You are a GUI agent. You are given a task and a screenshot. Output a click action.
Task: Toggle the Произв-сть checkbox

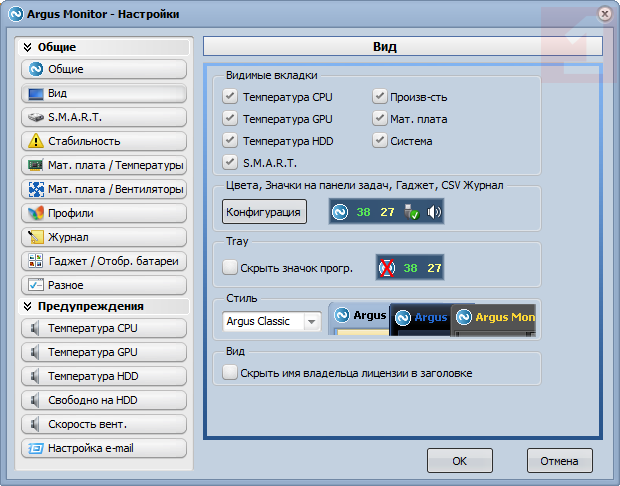tap(379, 96)
